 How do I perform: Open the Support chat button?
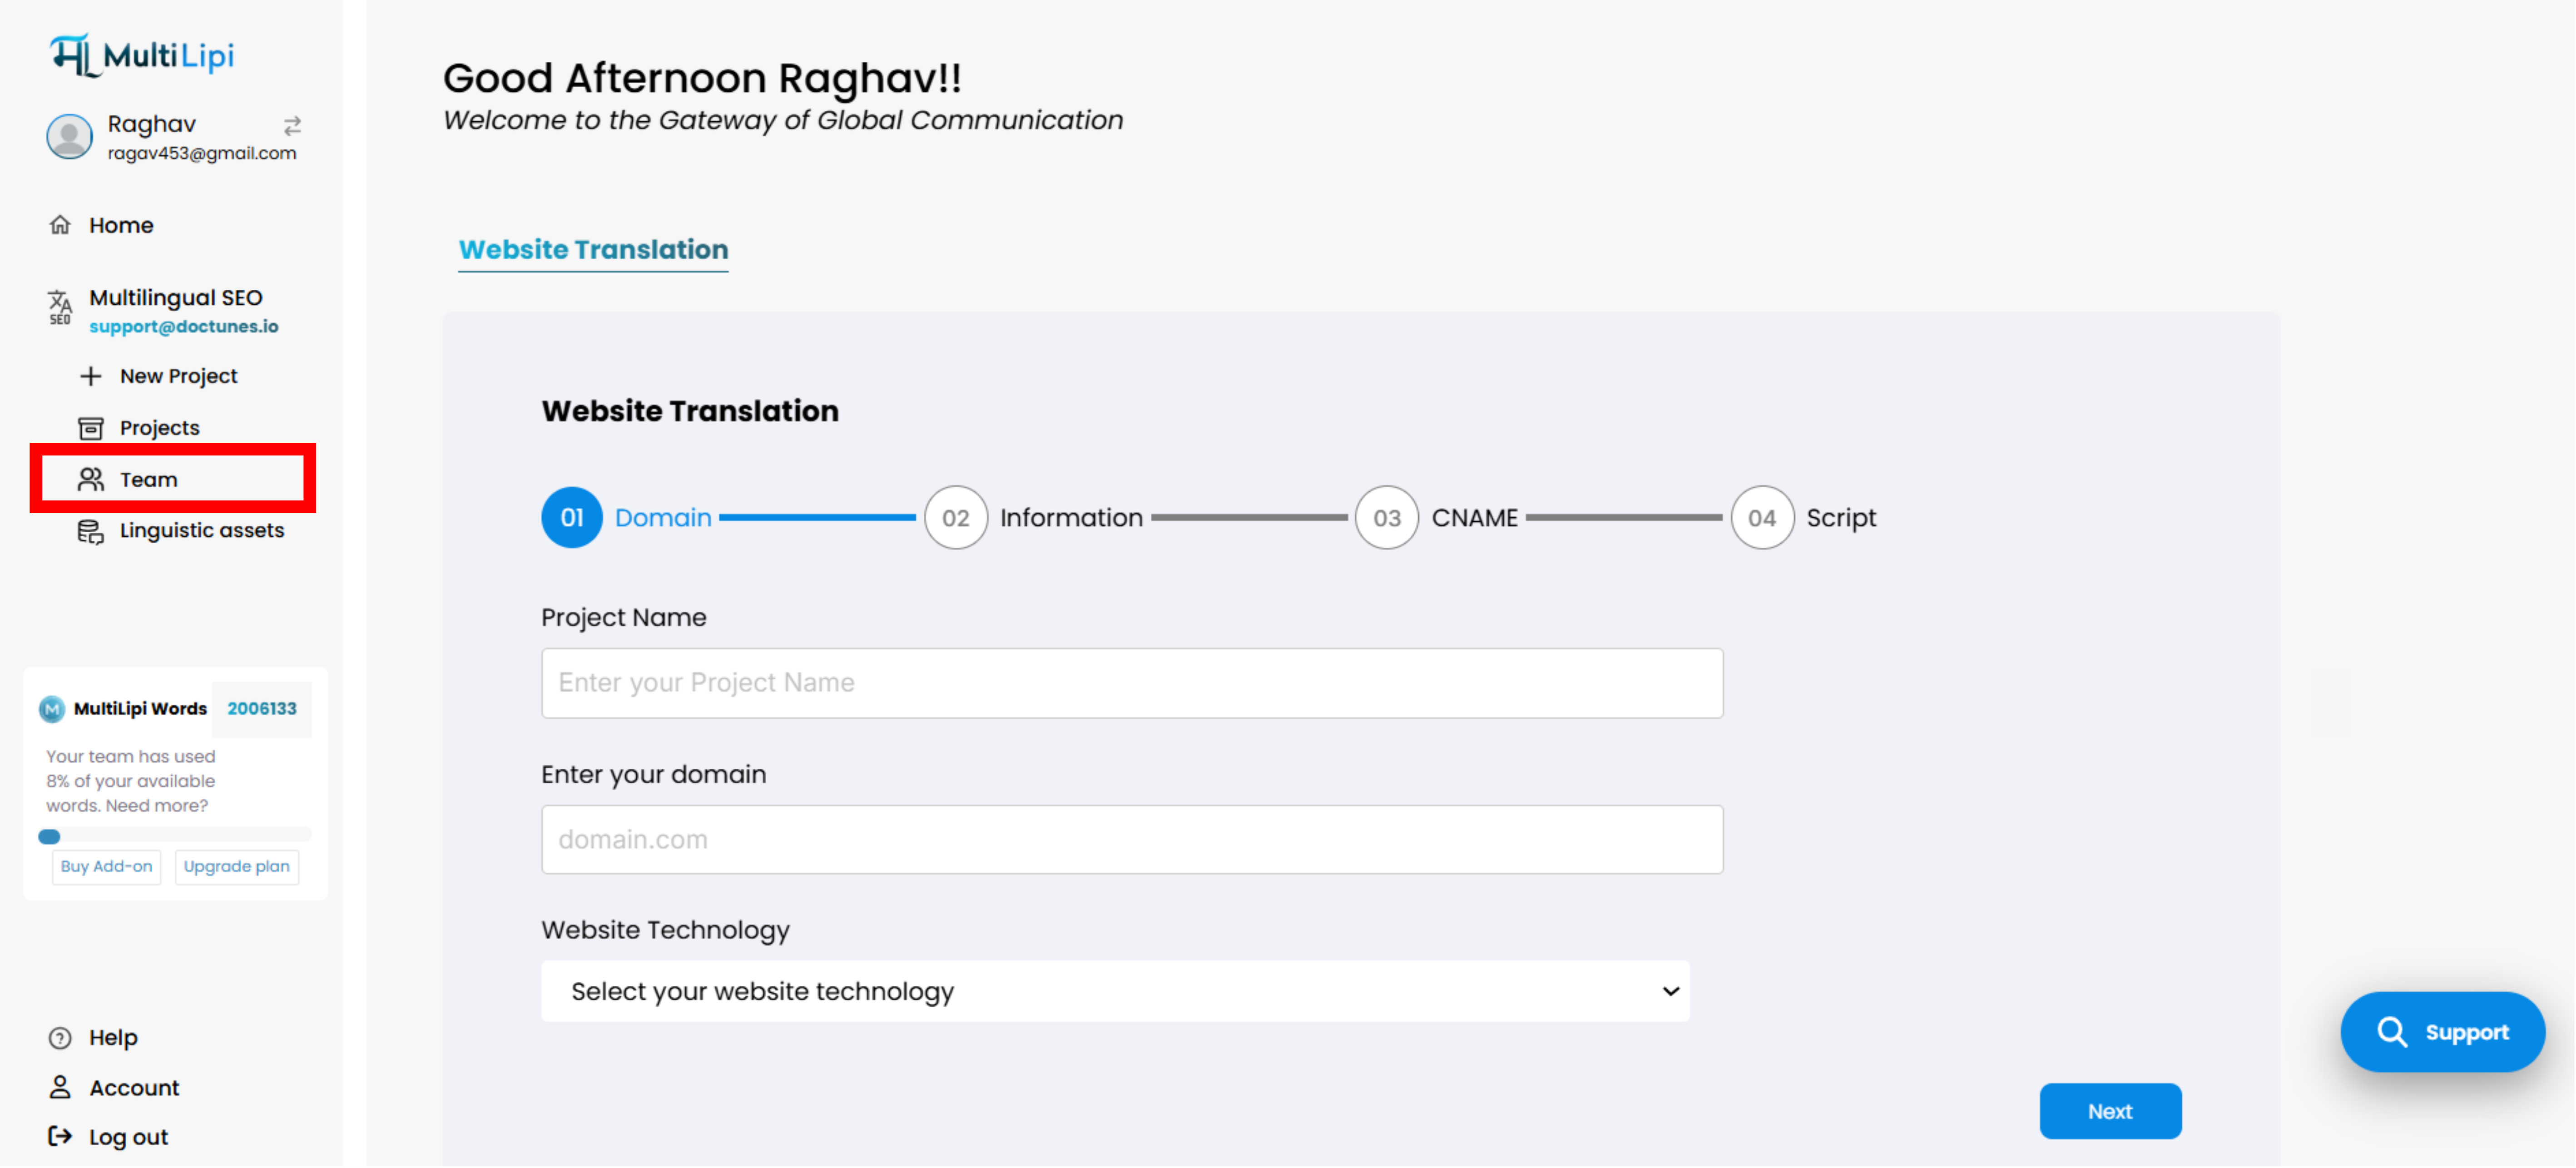pos(2442,1032)
